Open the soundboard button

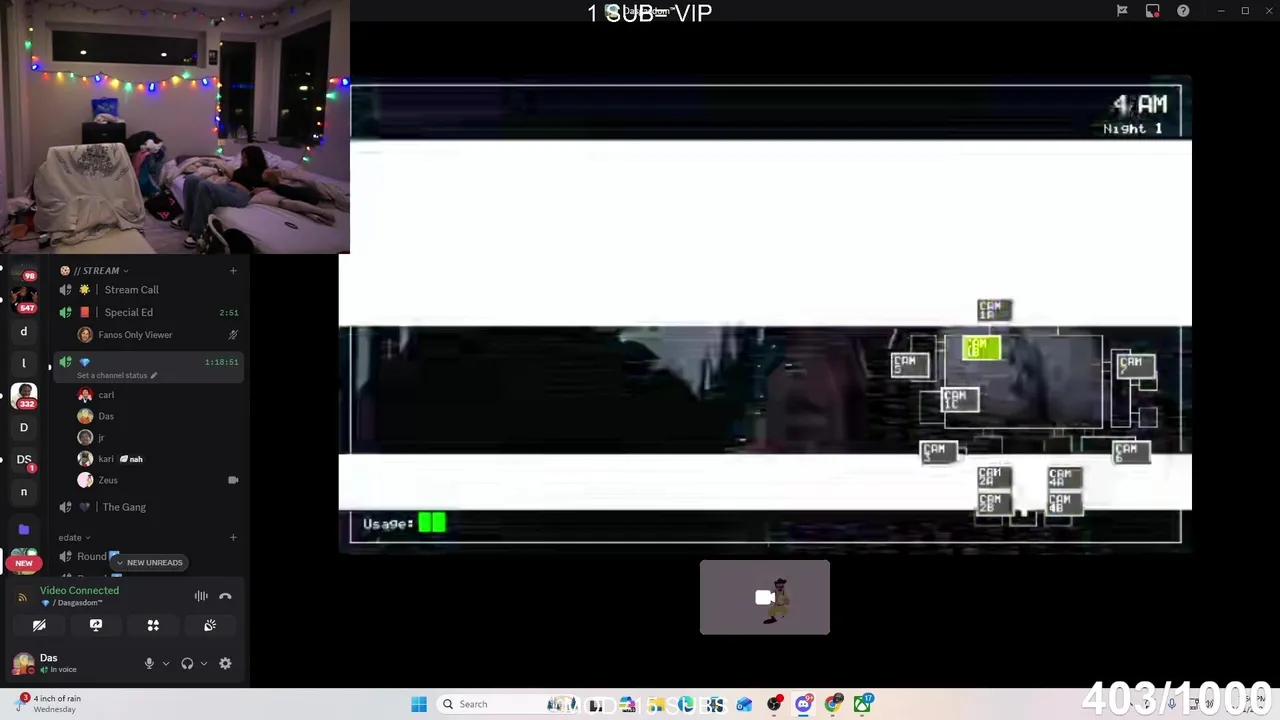tap(210, 625)
